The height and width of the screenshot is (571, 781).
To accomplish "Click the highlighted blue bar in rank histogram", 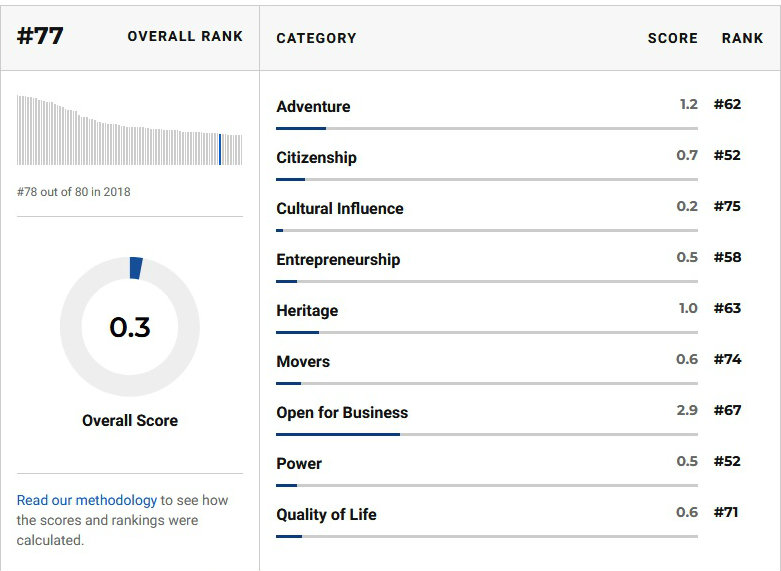I will (x=220, y=149).
